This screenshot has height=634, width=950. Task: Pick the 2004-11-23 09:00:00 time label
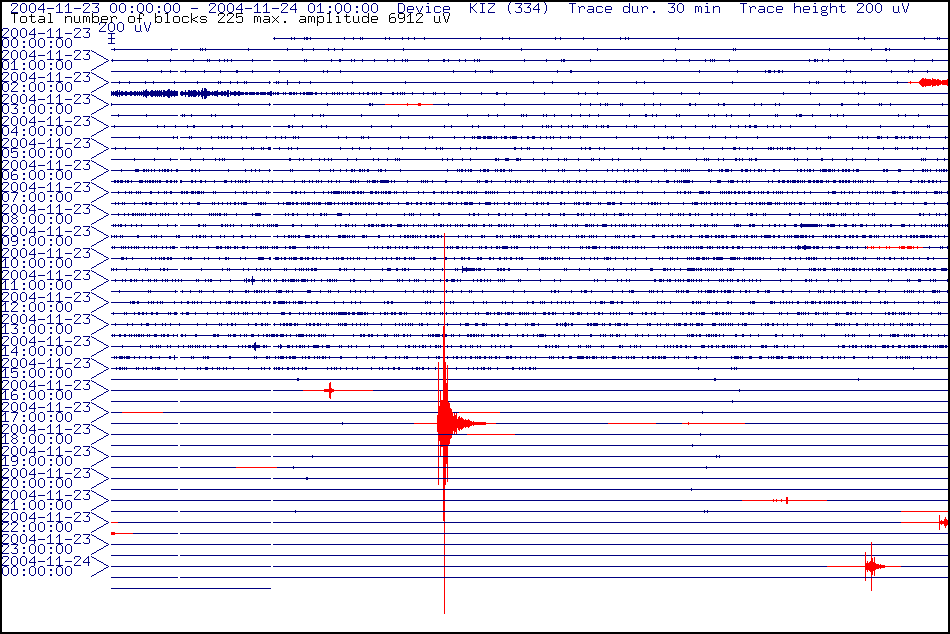tap(46, 236)
